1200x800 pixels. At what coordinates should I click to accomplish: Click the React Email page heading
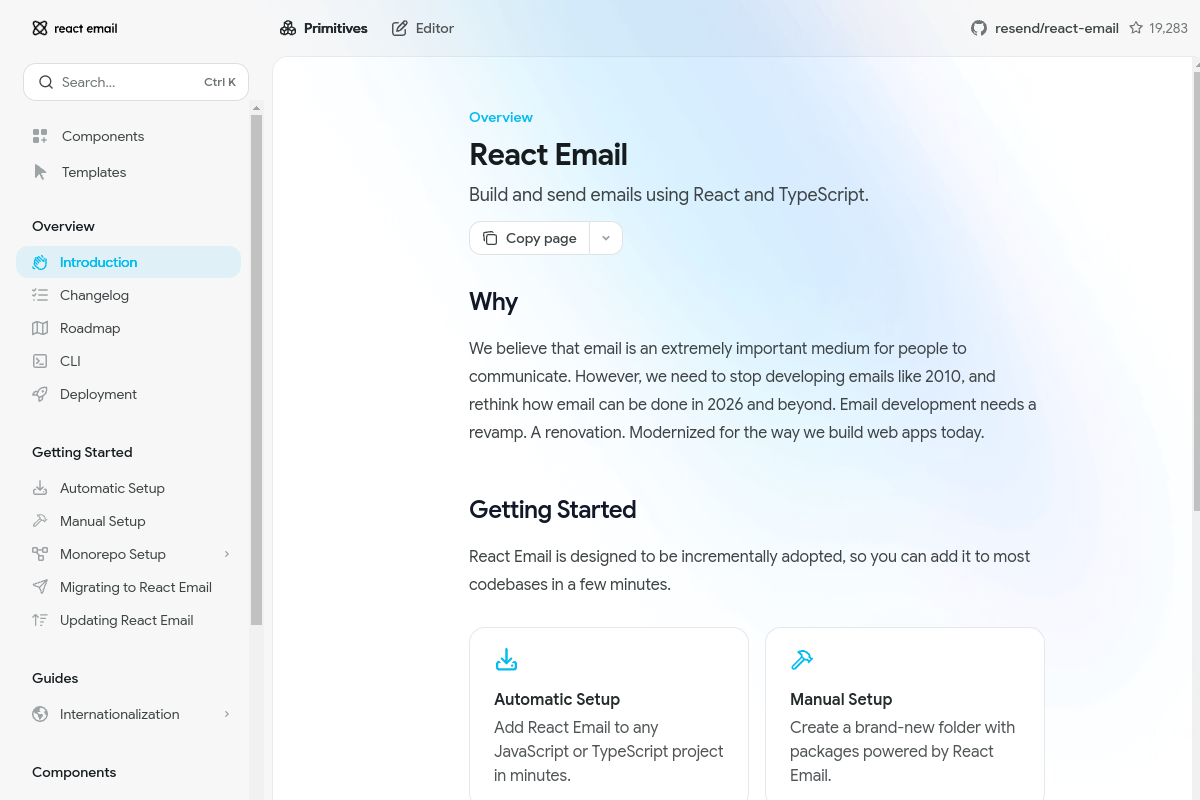tap(549, 155)
